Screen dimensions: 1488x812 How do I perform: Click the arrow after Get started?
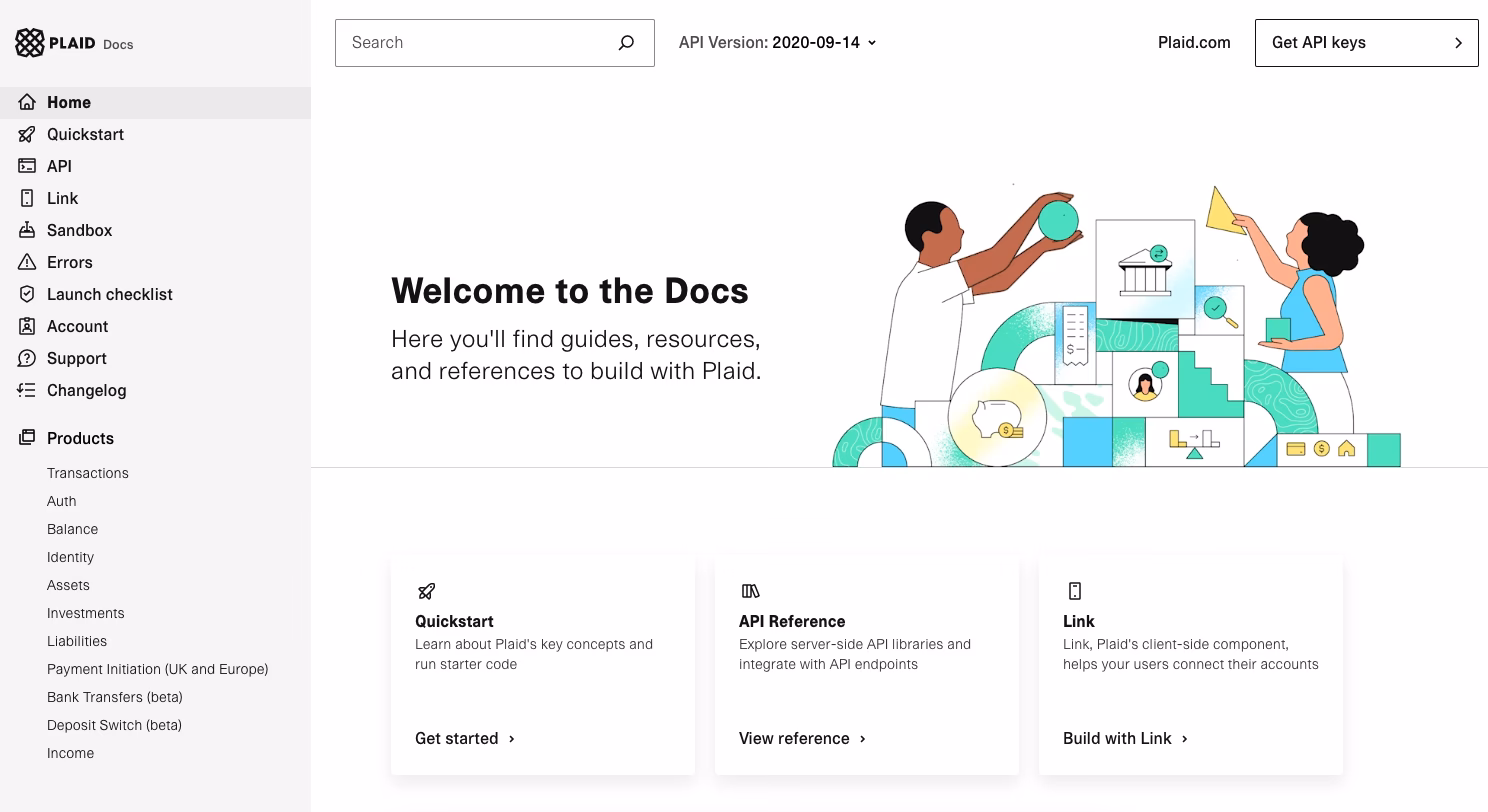[x=511, y=739]
